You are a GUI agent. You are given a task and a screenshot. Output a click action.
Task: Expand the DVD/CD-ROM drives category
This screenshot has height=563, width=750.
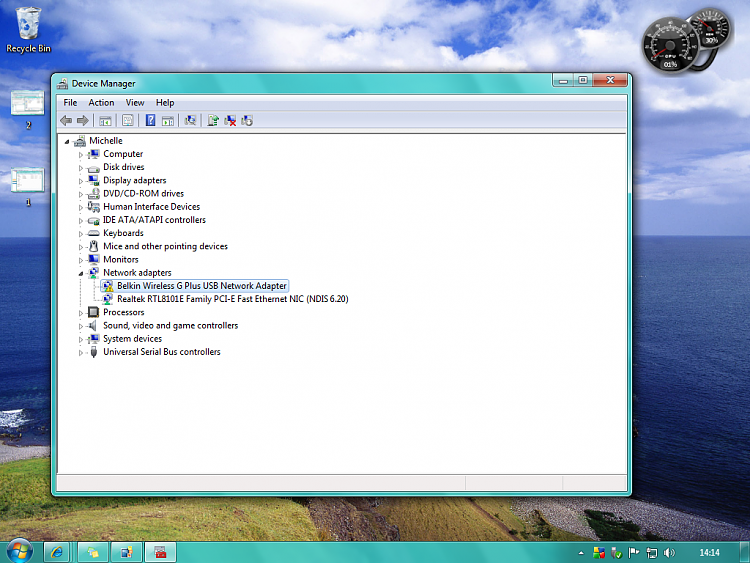(80, 194)
